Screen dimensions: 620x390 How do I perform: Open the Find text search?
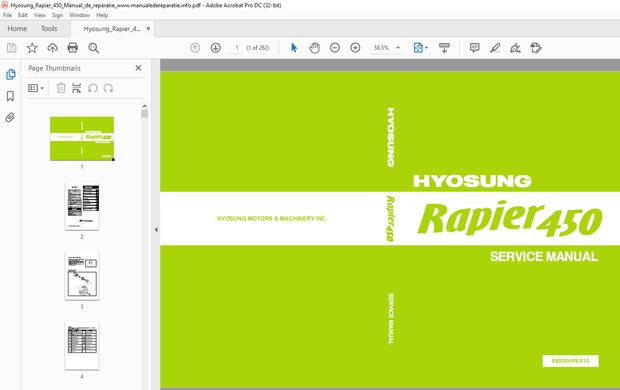tap(94, 48)
